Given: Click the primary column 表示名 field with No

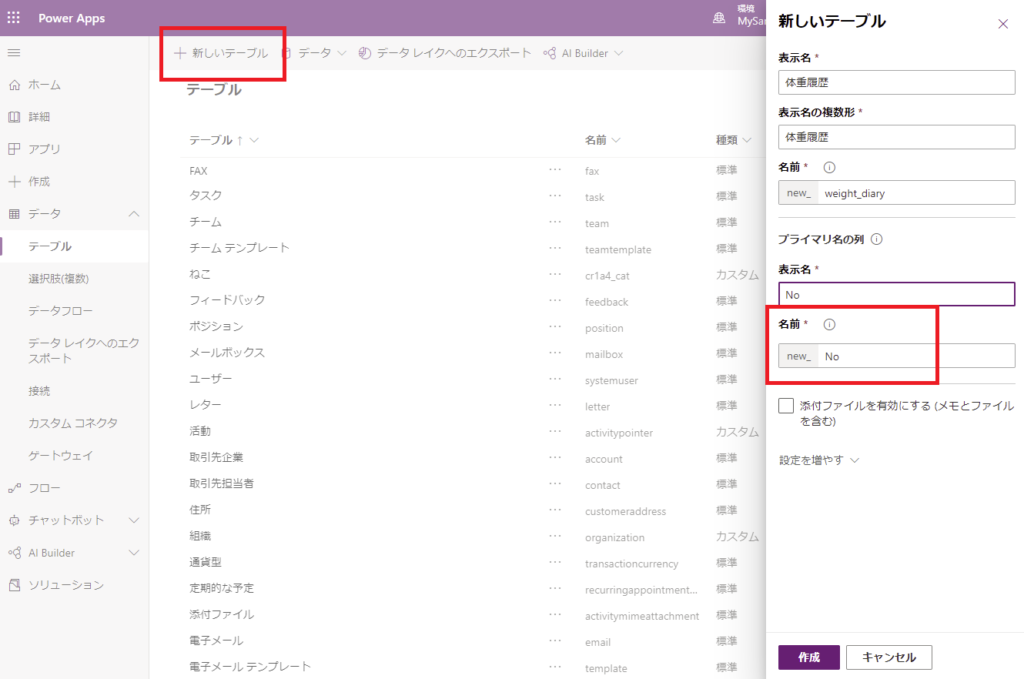Looking at the screenshot, I should pos(897,294).
